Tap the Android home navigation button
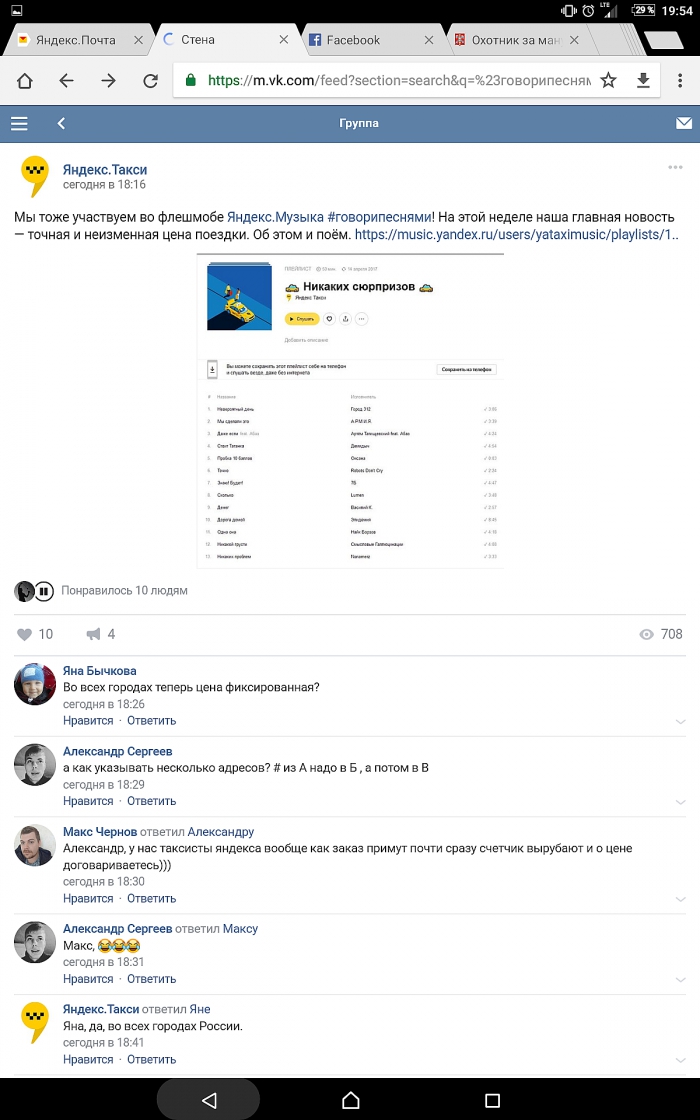 coord(350,1100)
